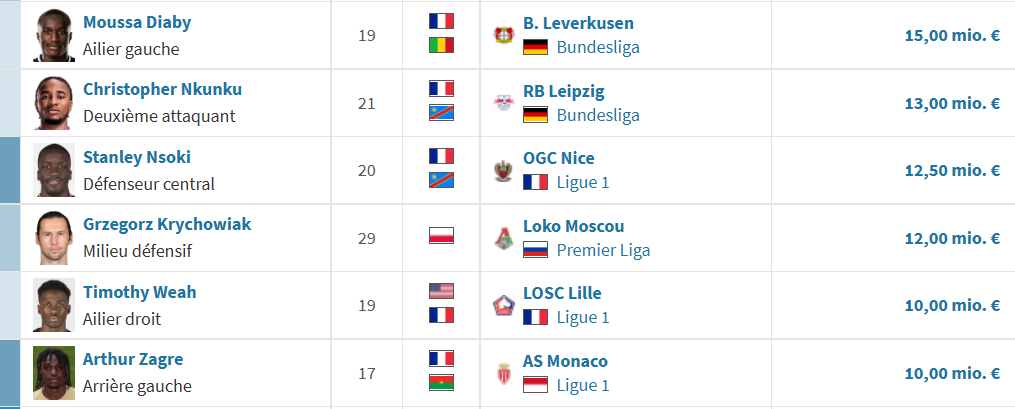The image size is (1015, 409).
Task: Open Moussa Diaby's player profile
Action: click(x=137, y=22)
